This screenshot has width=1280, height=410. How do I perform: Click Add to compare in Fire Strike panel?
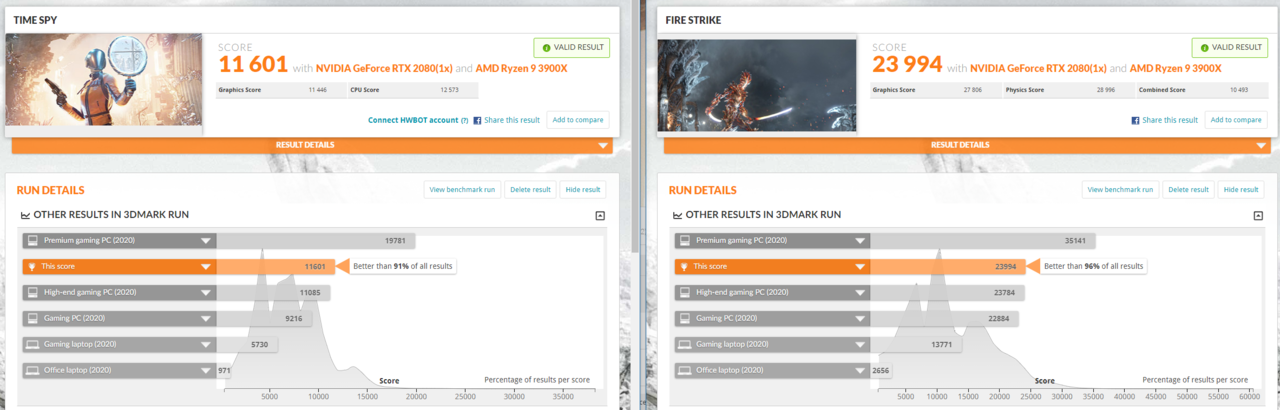(x=1235, y=120)
